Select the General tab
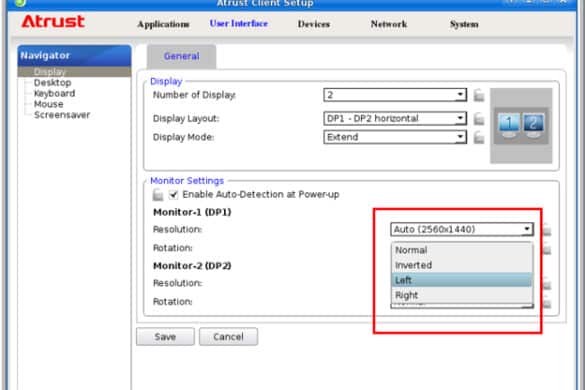Viewport: 585px width, 390px height. coord(181,56)
